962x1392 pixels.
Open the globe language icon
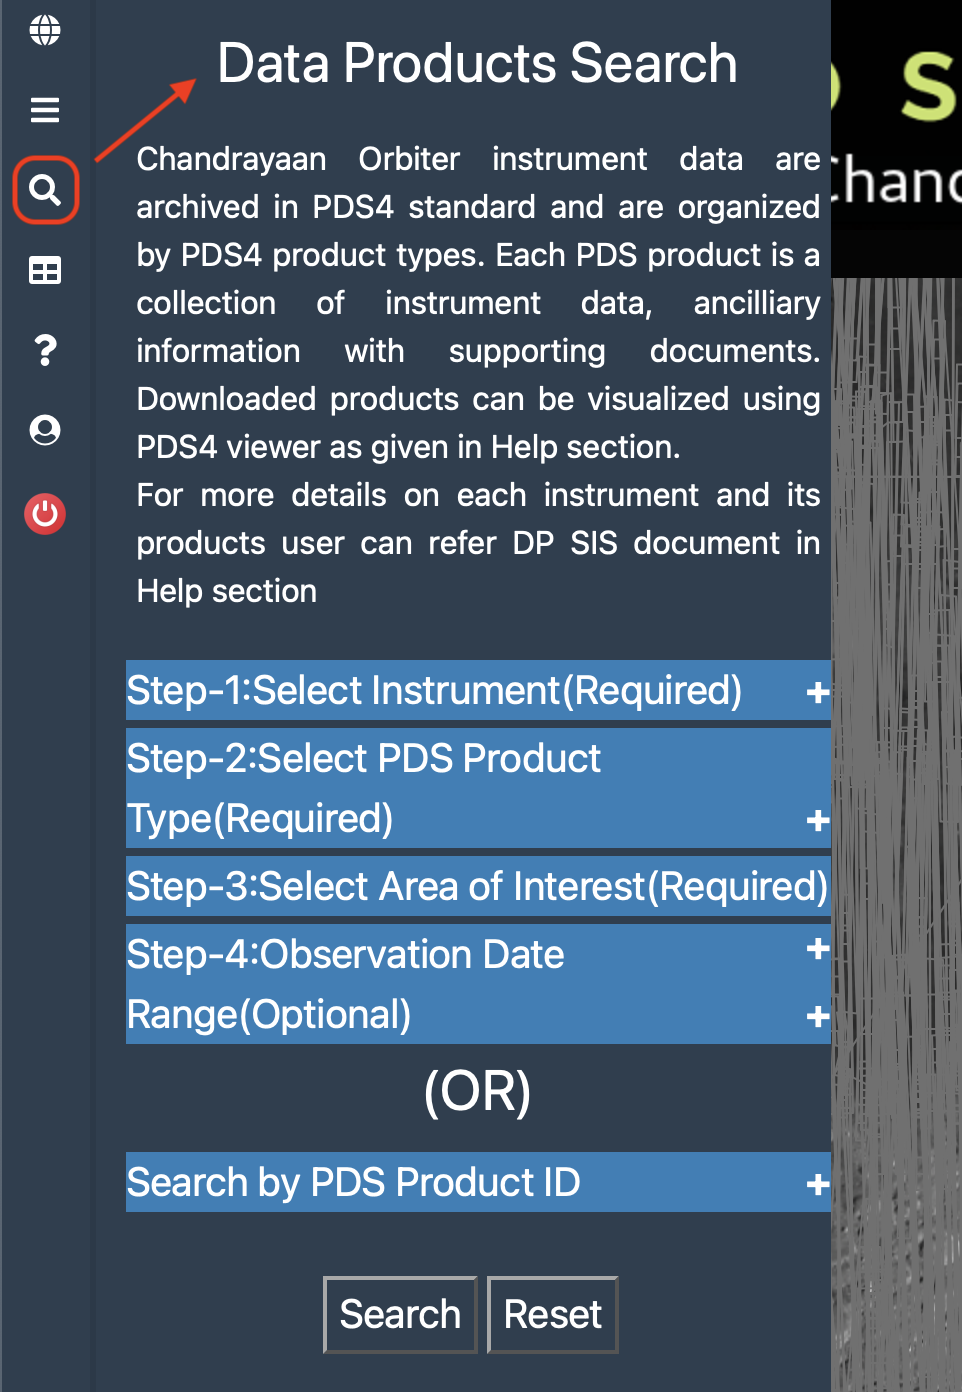pyautogui.click(x=44, y=30)
